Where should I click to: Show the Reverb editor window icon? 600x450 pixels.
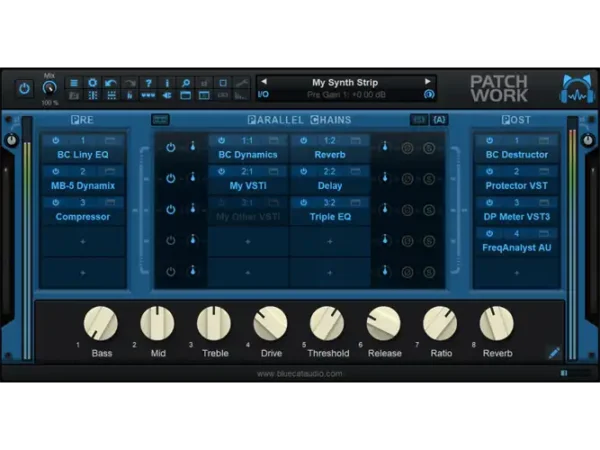click(x=356, y=140)
